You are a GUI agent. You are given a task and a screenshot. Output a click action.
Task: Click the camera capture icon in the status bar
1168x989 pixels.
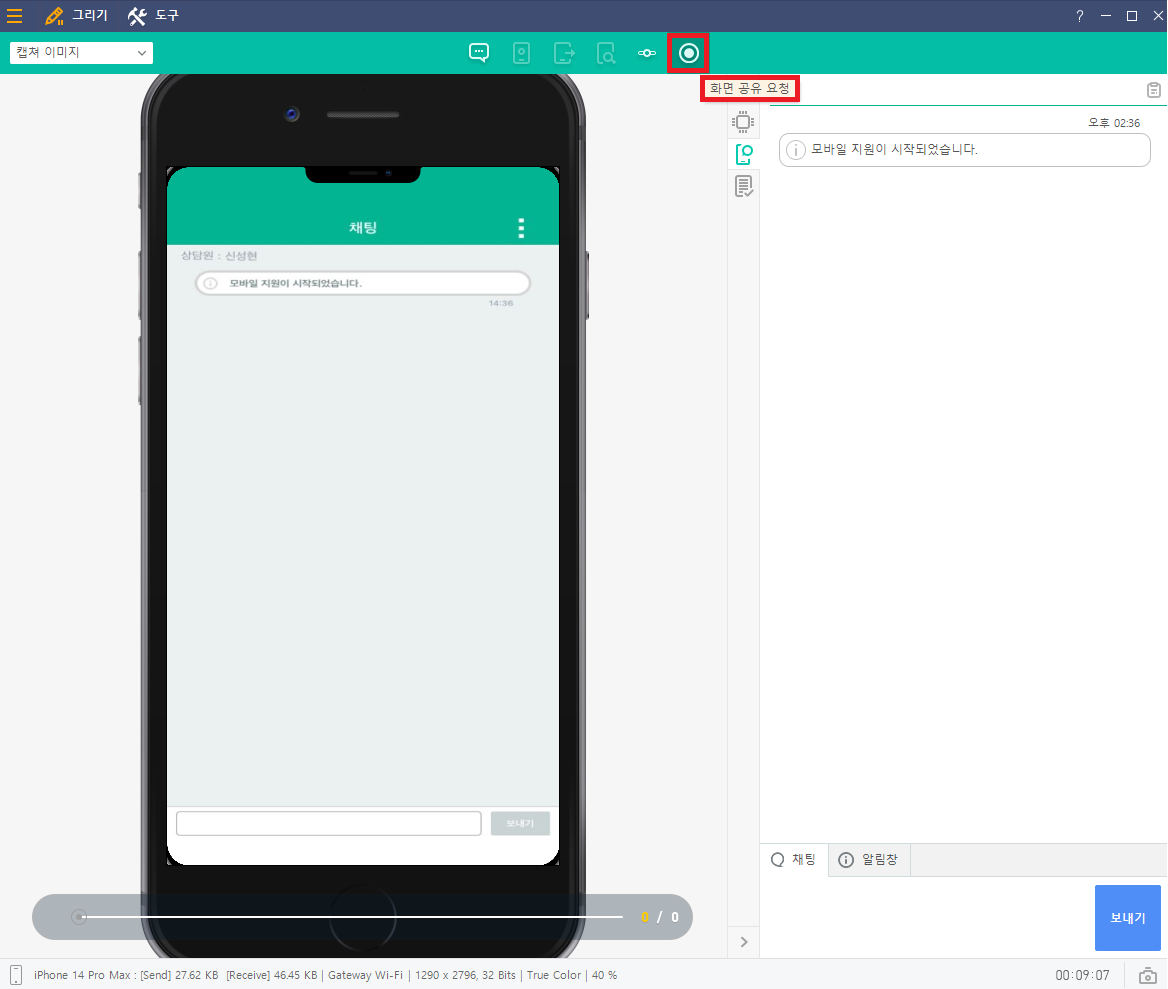tap(1147, 975)
